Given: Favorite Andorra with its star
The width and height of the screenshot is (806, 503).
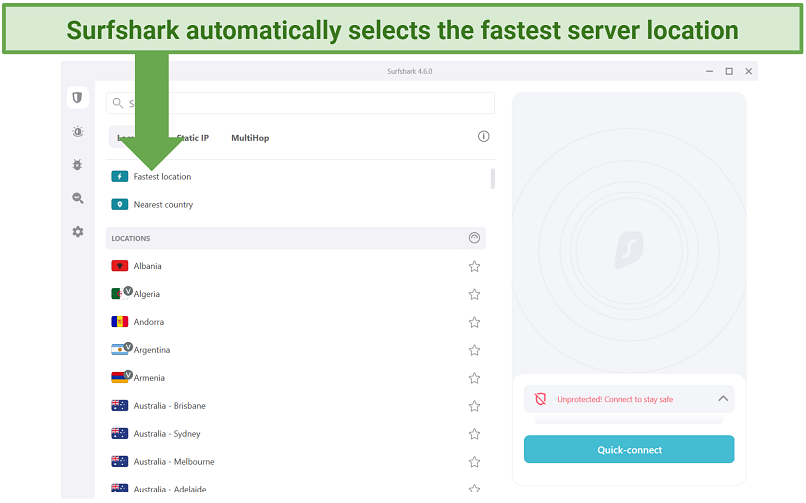Looking at the screenshot, I should pyautogui.click(x=474, y=322).
